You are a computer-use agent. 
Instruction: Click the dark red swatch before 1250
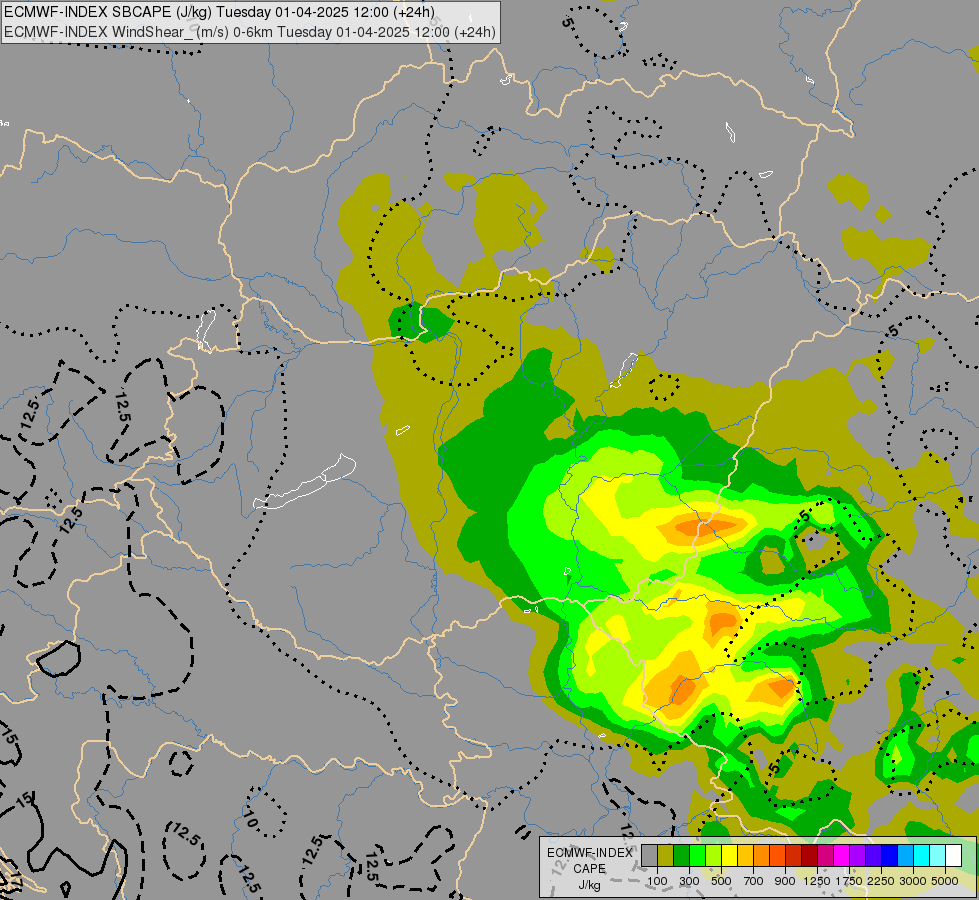(x=809, y=855)
